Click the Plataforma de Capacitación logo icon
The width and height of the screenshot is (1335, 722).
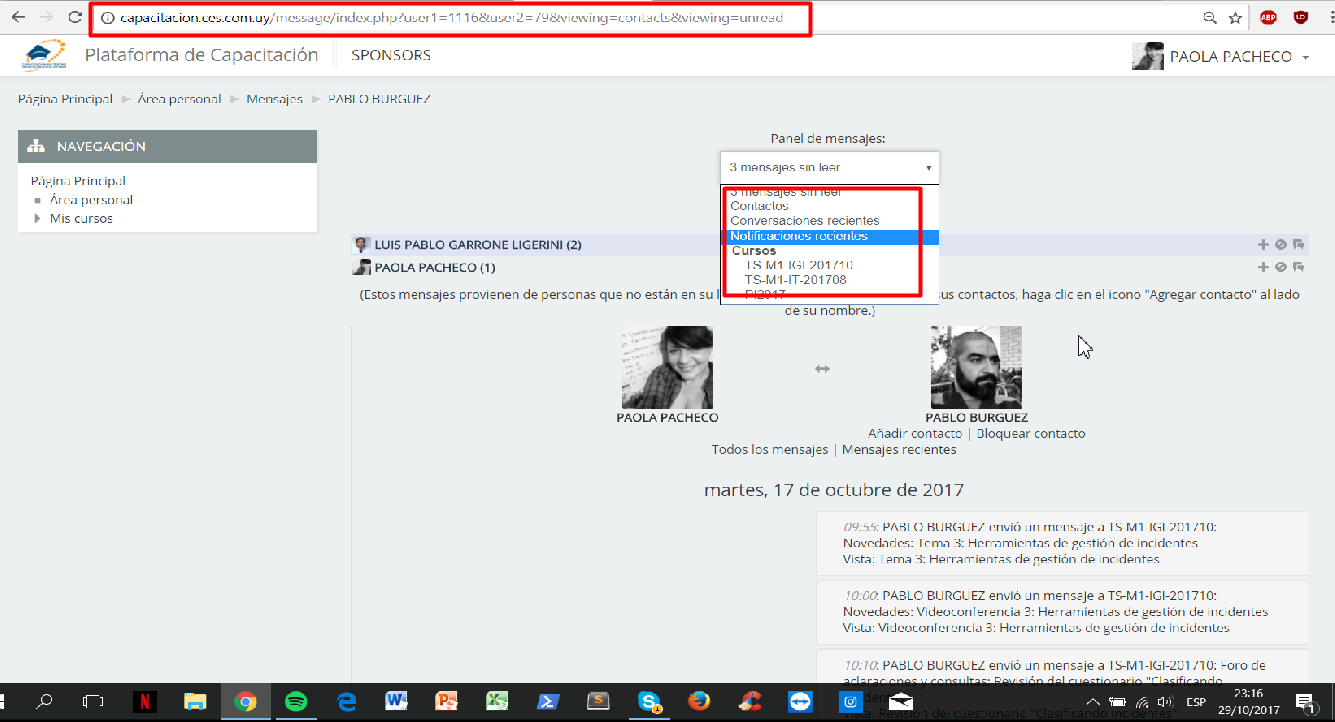click(x=43, y=55)
